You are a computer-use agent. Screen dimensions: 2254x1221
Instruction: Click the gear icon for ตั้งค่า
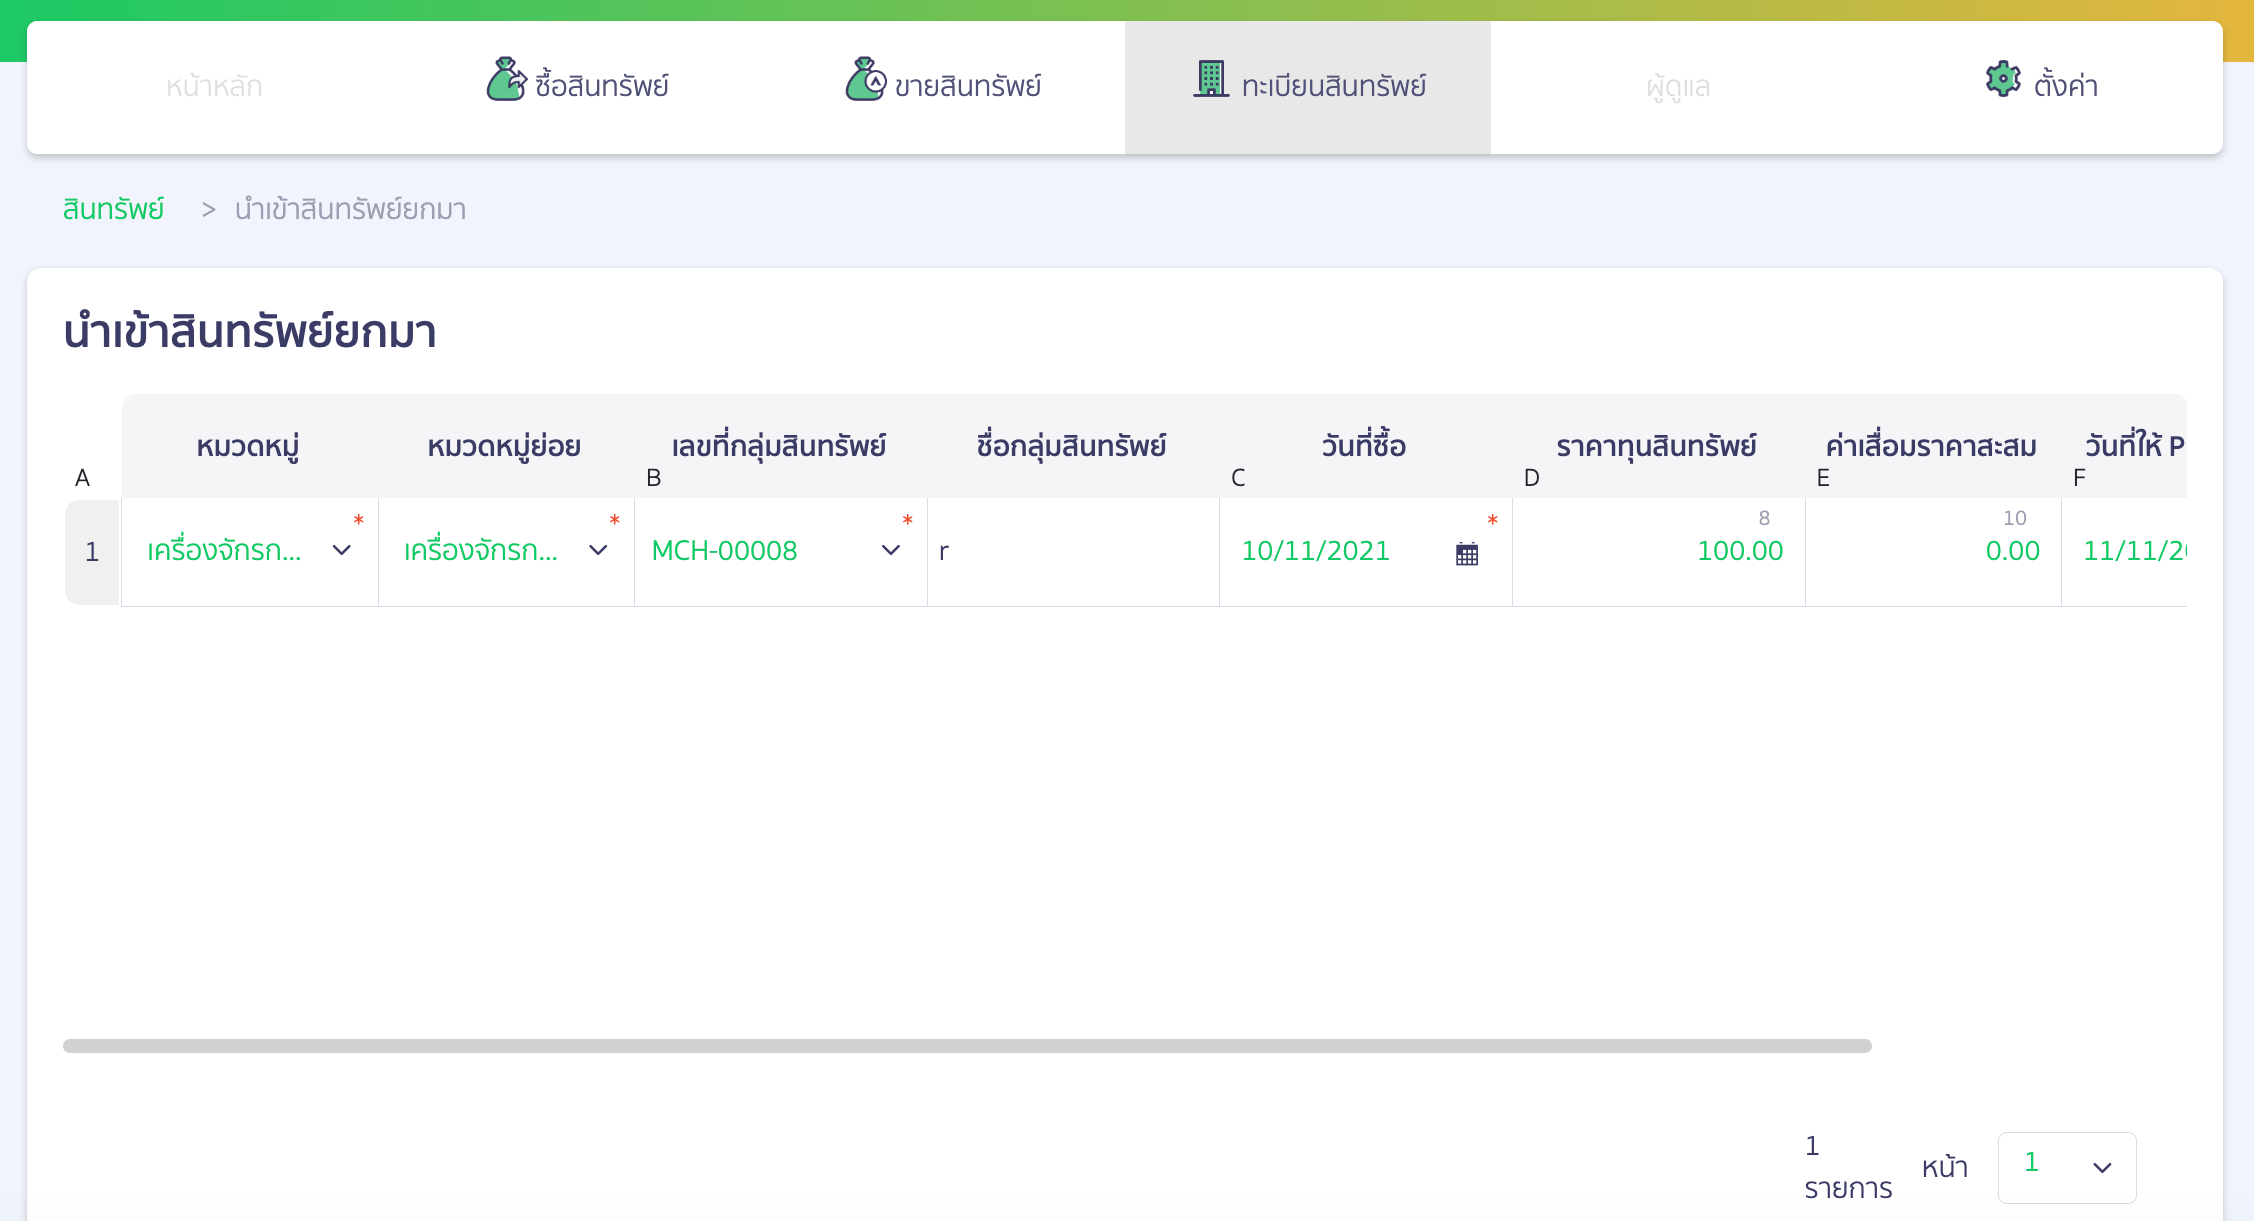point(2003,79)
